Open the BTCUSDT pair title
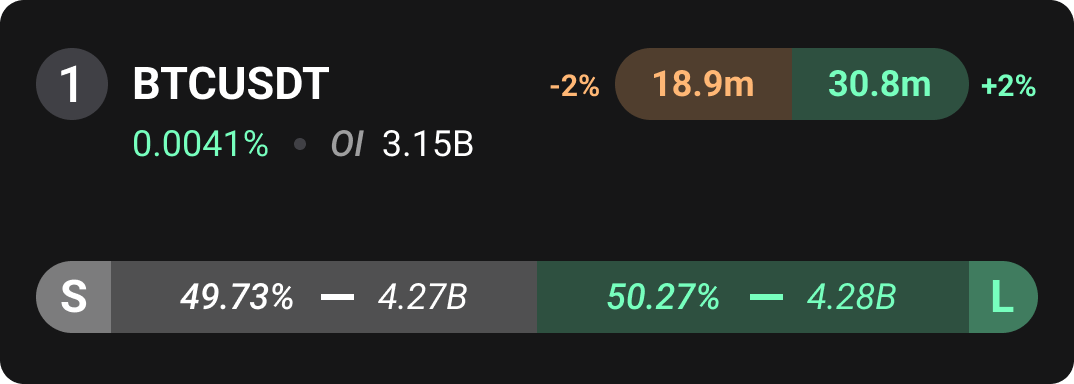 point(231,84)
